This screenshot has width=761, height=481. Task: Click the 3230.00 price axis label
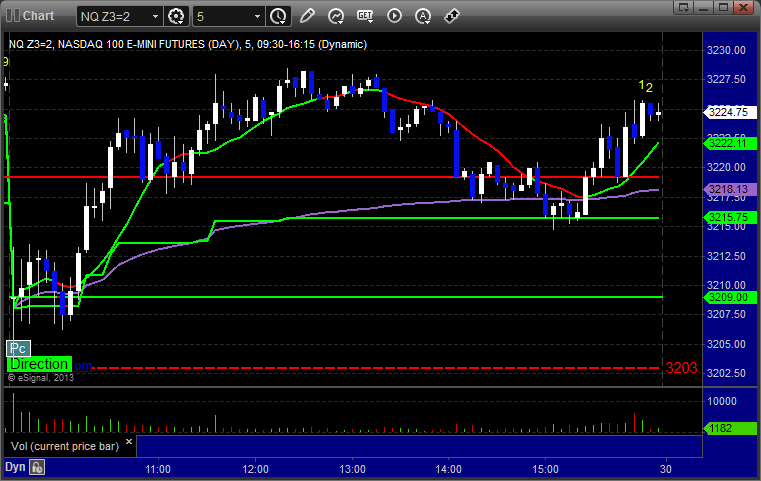(726, 50)
